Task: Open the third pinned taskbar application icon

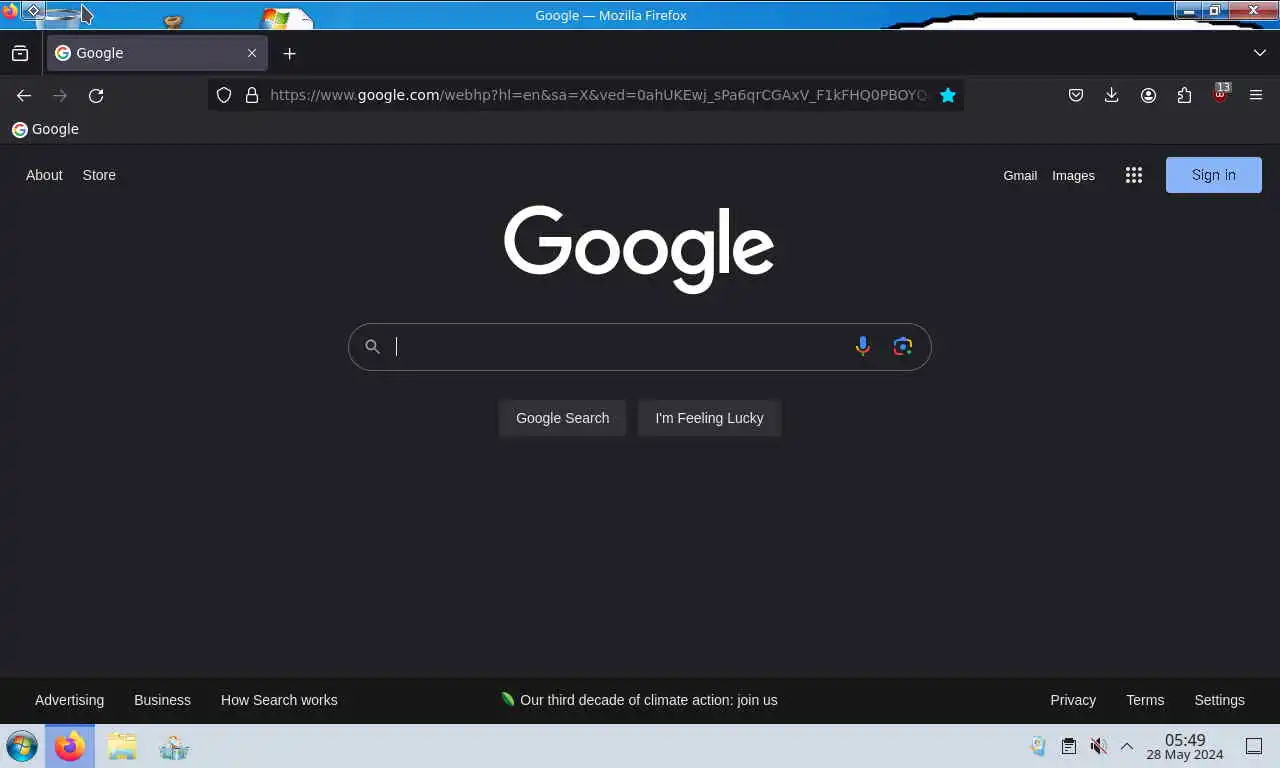Action: click(174, 746)
